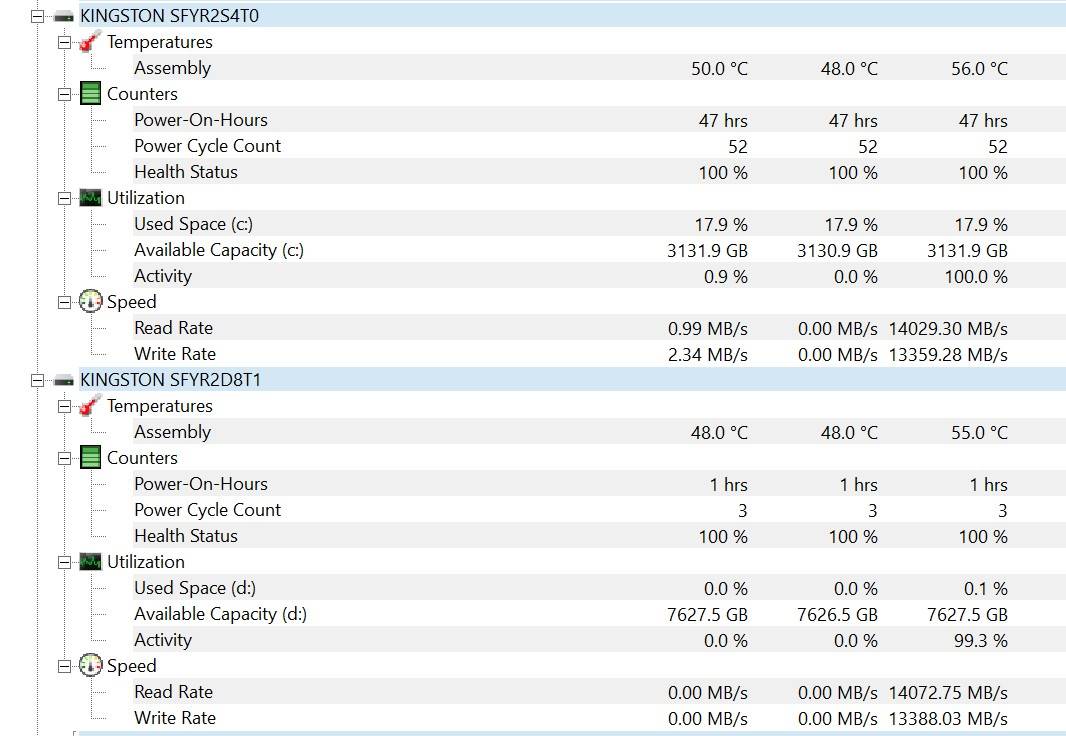Collapse the KINGSTON SFYR2D8T1 tree node

point(38,381)
